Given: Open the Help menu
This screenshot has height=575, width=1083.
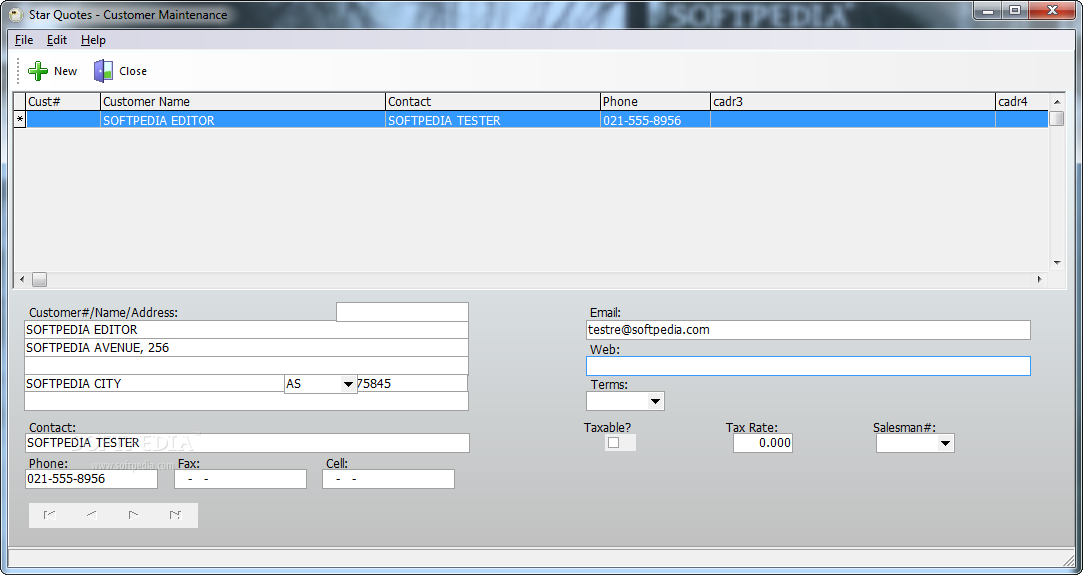Looking at the screenshot, I should click(x=93, y=40).
